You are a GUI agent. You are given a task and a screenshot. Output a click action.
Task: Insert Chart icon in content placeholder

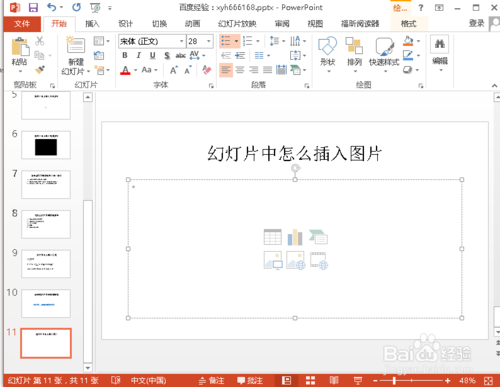tap(295, 237)
